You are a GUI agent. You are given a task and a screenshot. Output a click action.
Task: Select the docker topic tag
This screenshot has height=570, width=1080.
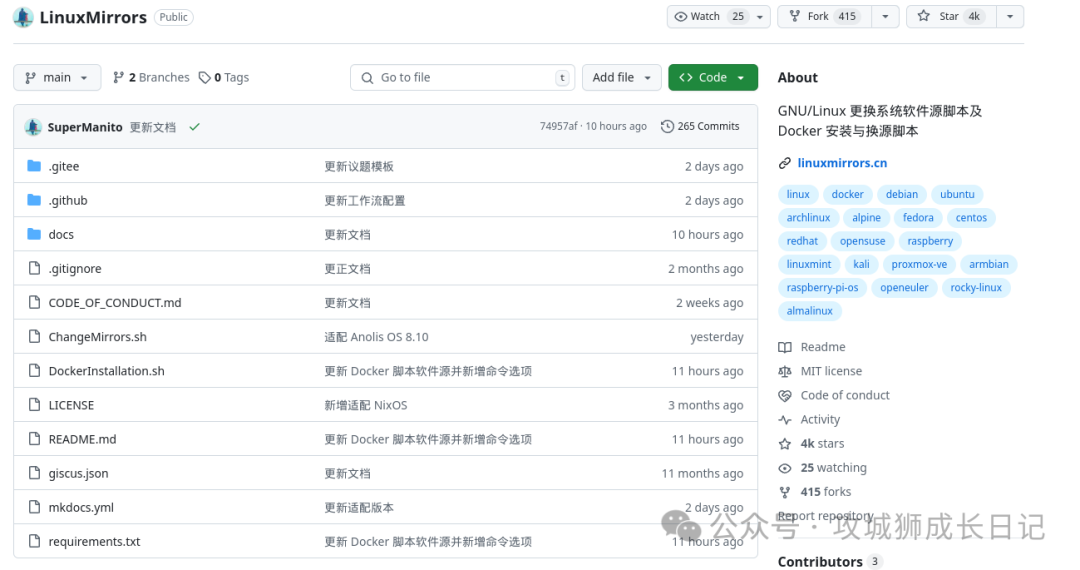click(x=847, y=194)
